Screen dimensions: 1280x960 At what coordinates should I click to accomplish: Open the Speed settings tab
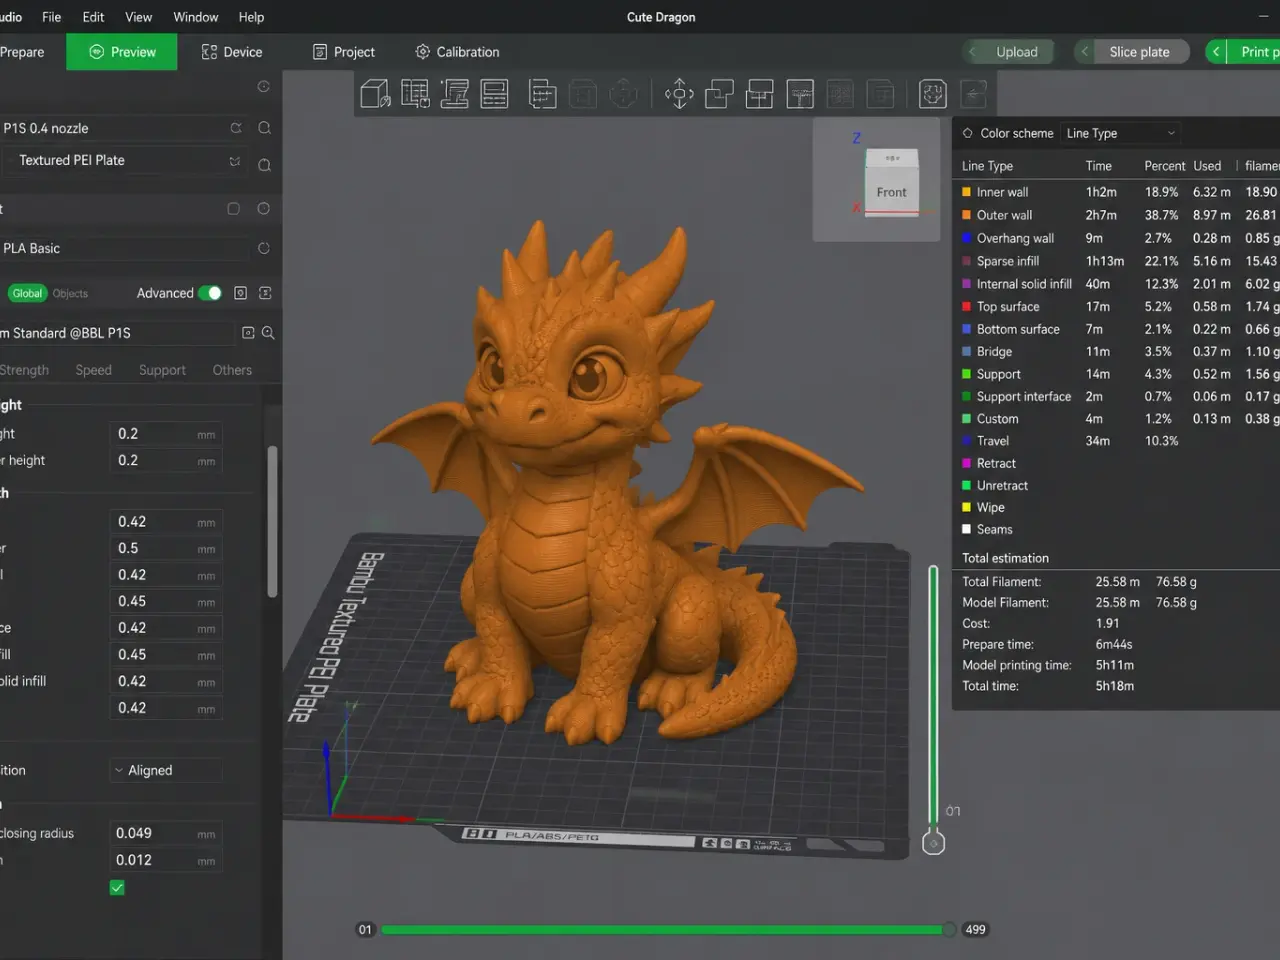(x=93, y=370)
